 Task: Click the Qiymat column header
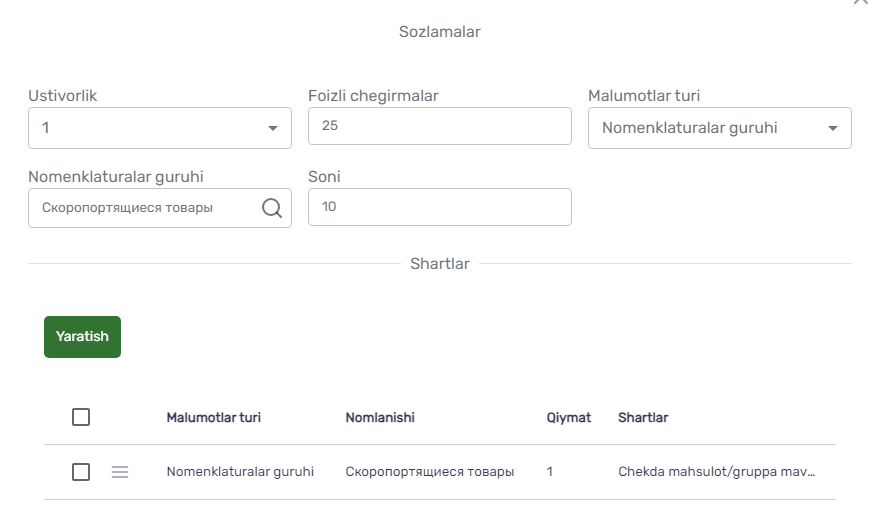(x=569, y=417)
